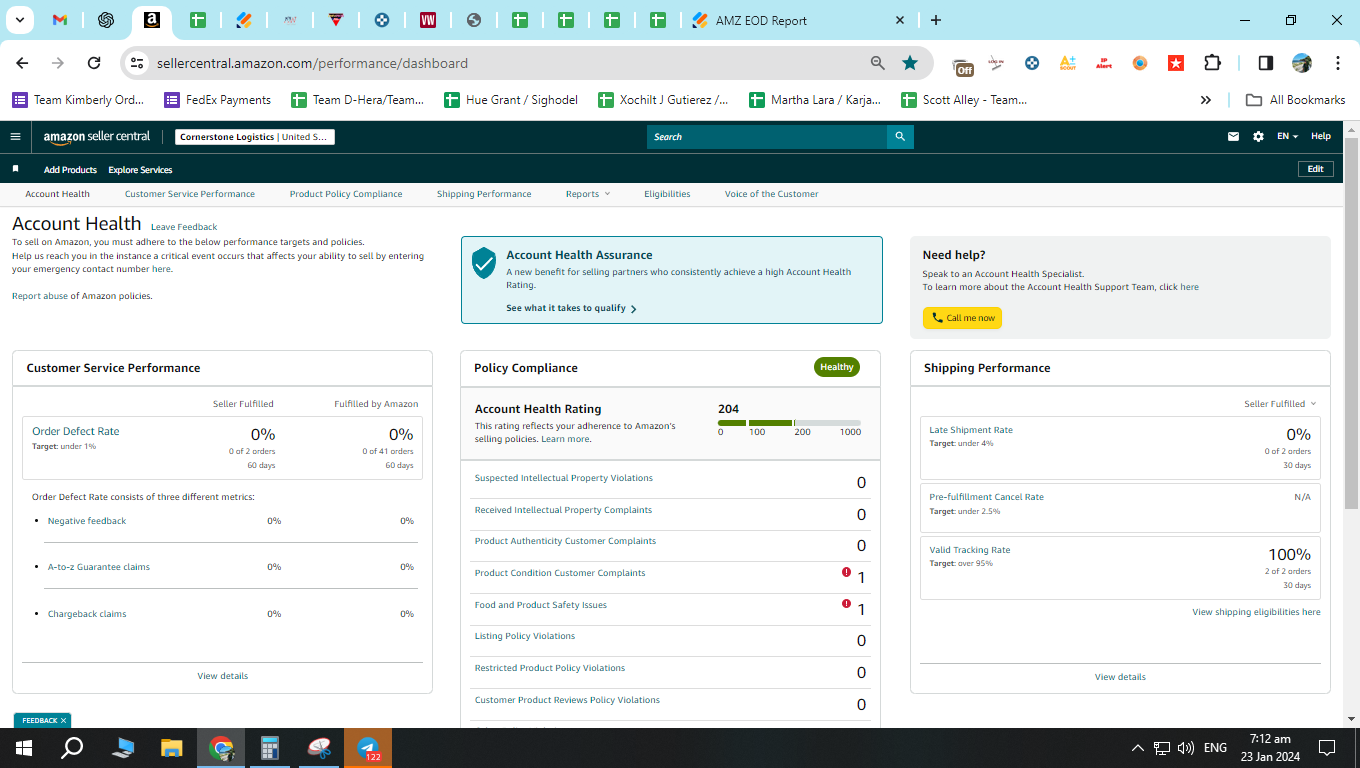Open the Product Policy Compliance tab
The width and height of the screenshot is (1360, 768).
click(346, 194)
